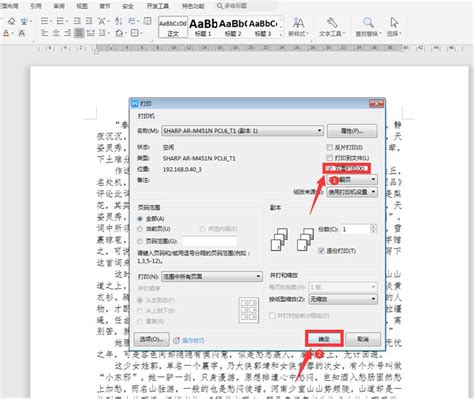Open 选项(O) options button

click(x=152, y=339)
